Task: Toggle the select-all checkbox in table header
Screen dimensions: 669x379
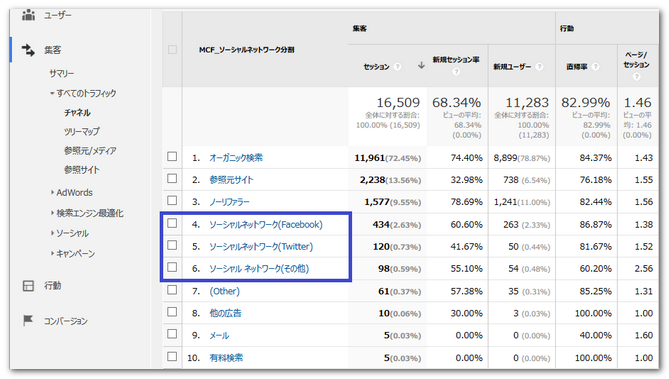Action: pyautogui.click(x=172, y=50)
